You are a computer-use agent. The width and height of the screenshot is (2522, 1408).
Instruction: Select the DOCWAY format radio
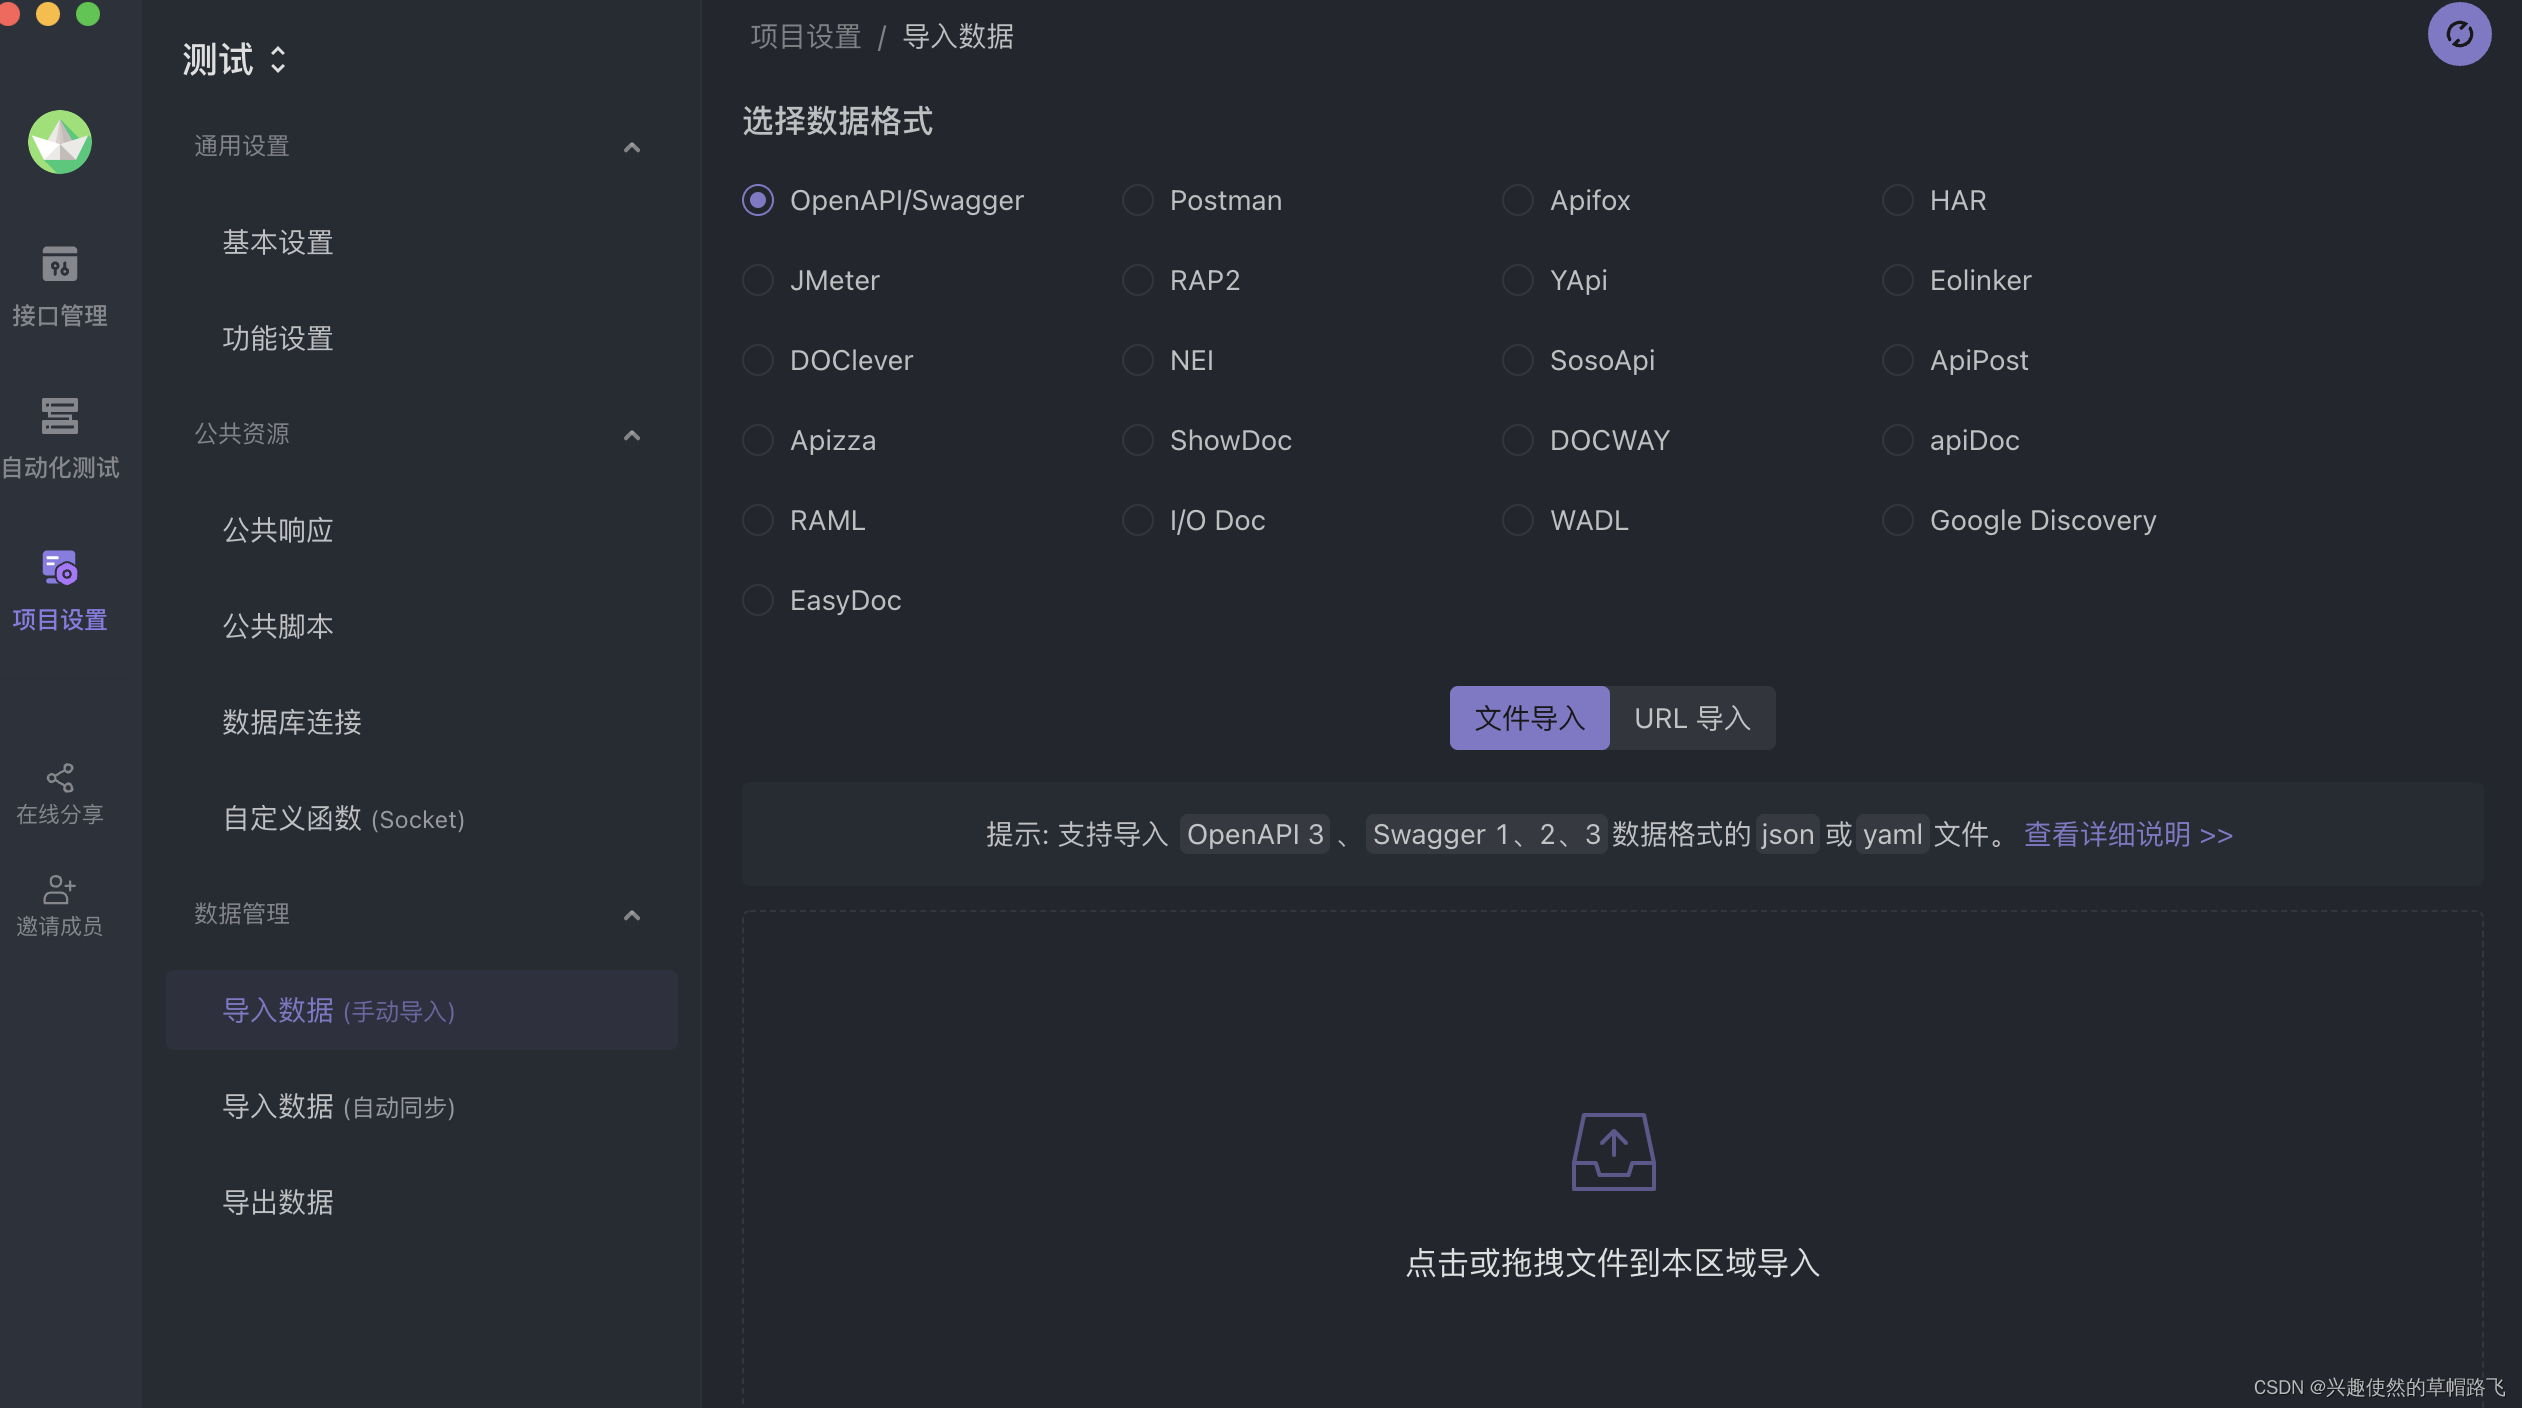pos(1518,440)
